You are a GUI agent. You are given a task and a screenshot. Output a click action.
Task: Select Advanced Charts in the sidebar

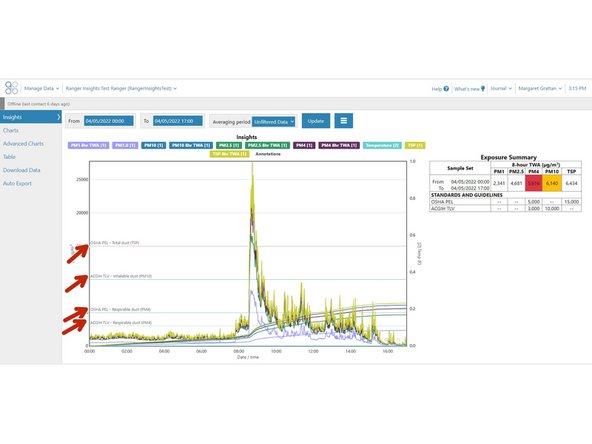coord(23,143)
